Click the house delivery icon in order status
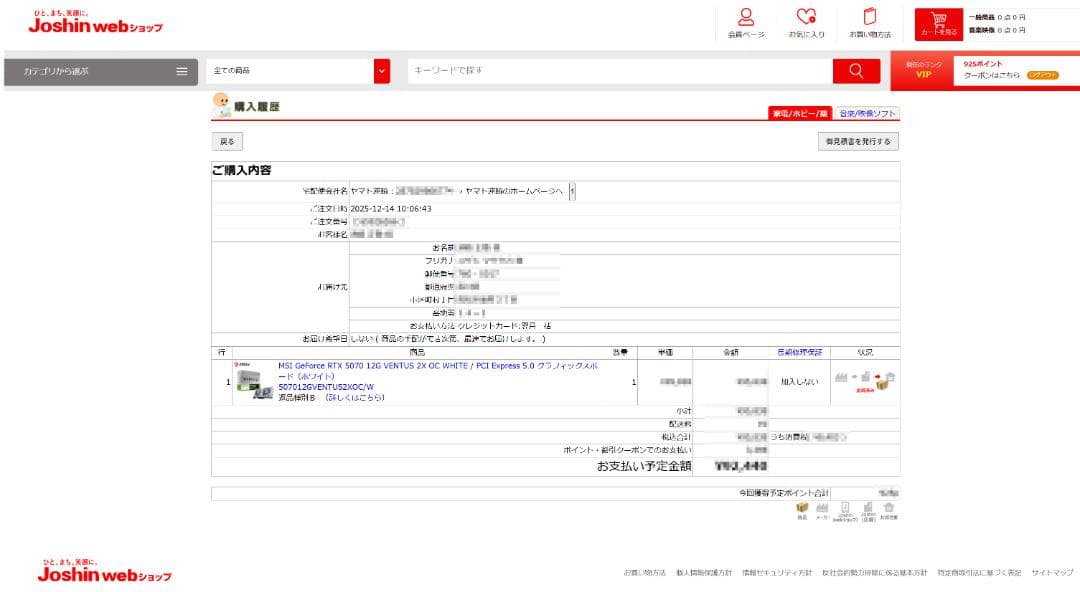This screenshot has height=592, width=1080. [888, 376]
